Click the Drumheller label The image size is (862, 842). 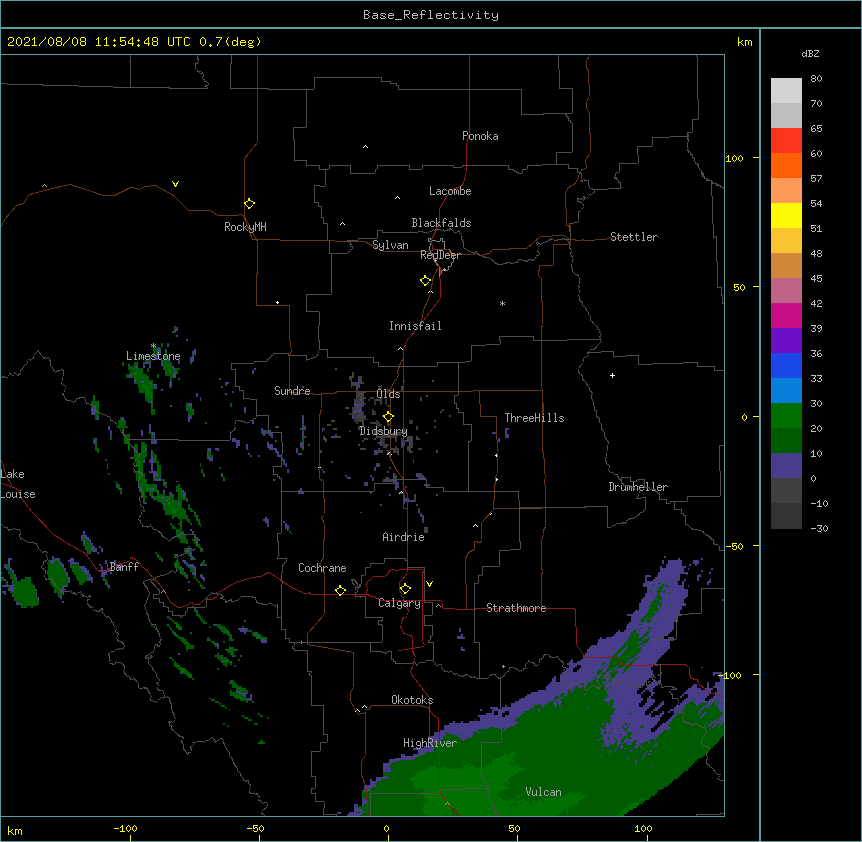(x=638, y=487)
